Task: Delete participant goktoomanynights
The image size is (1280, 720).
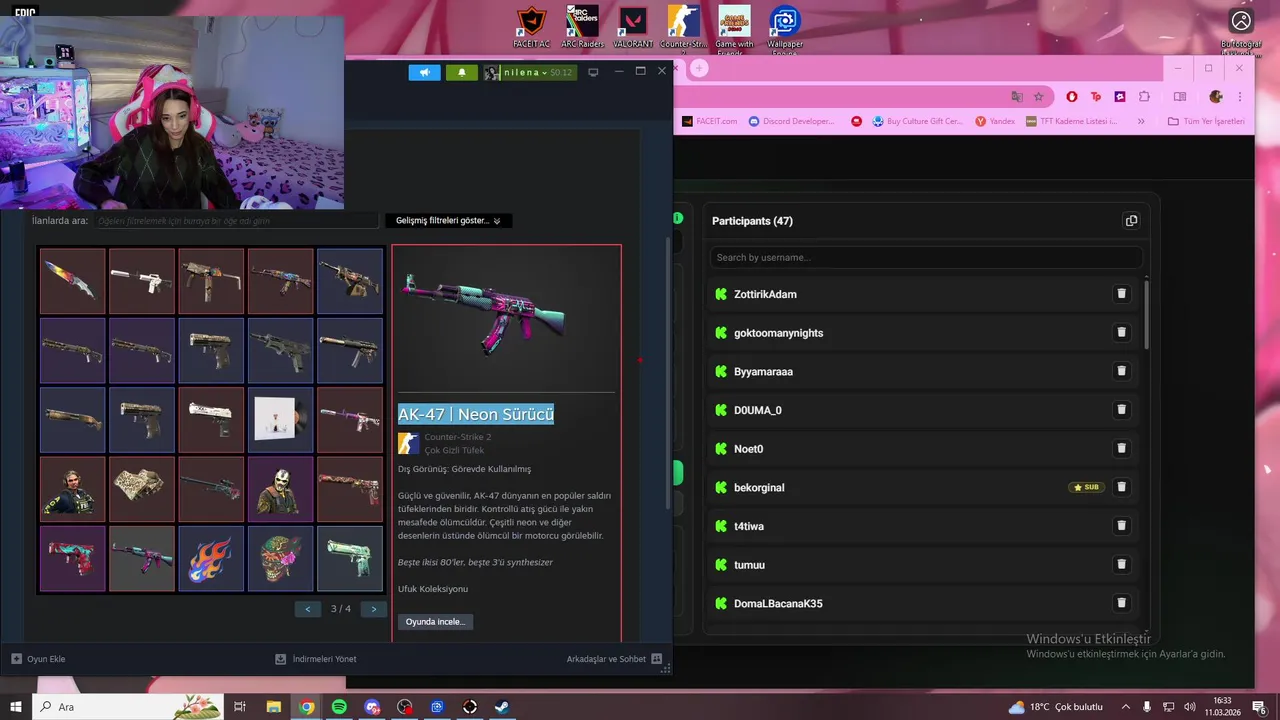Action: click(1121, 332)
